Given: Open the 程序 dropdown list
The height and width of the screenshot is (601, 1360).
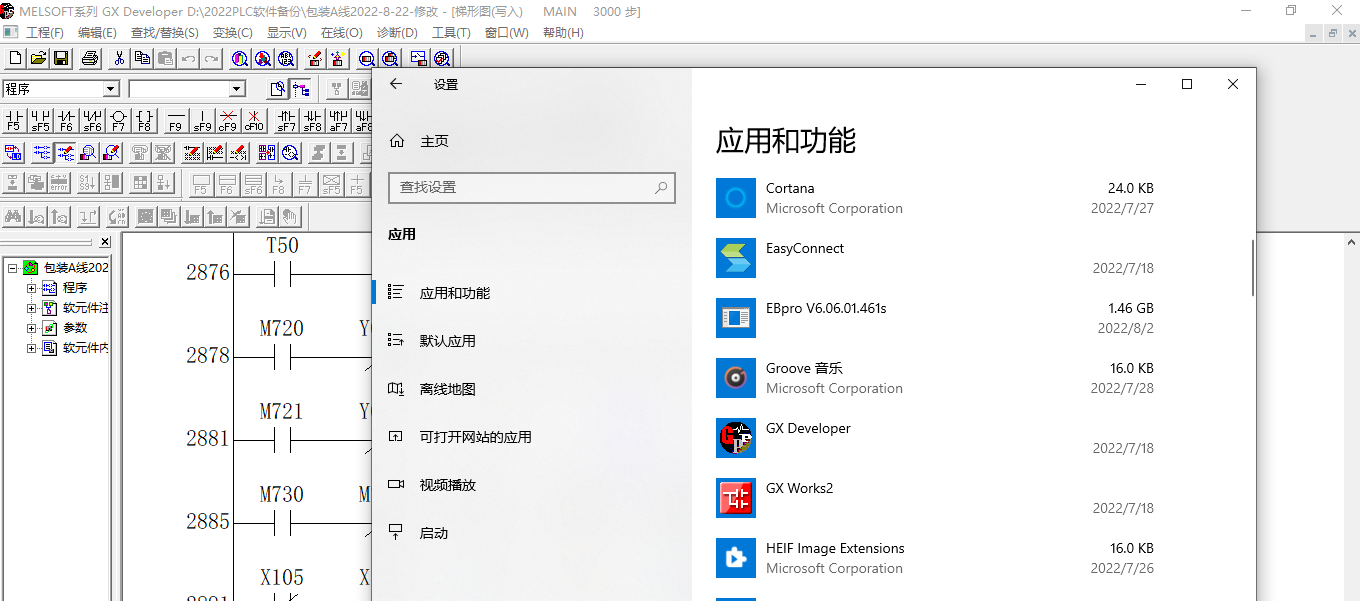Looking at the screenshot, I should [x=111, y=89].
